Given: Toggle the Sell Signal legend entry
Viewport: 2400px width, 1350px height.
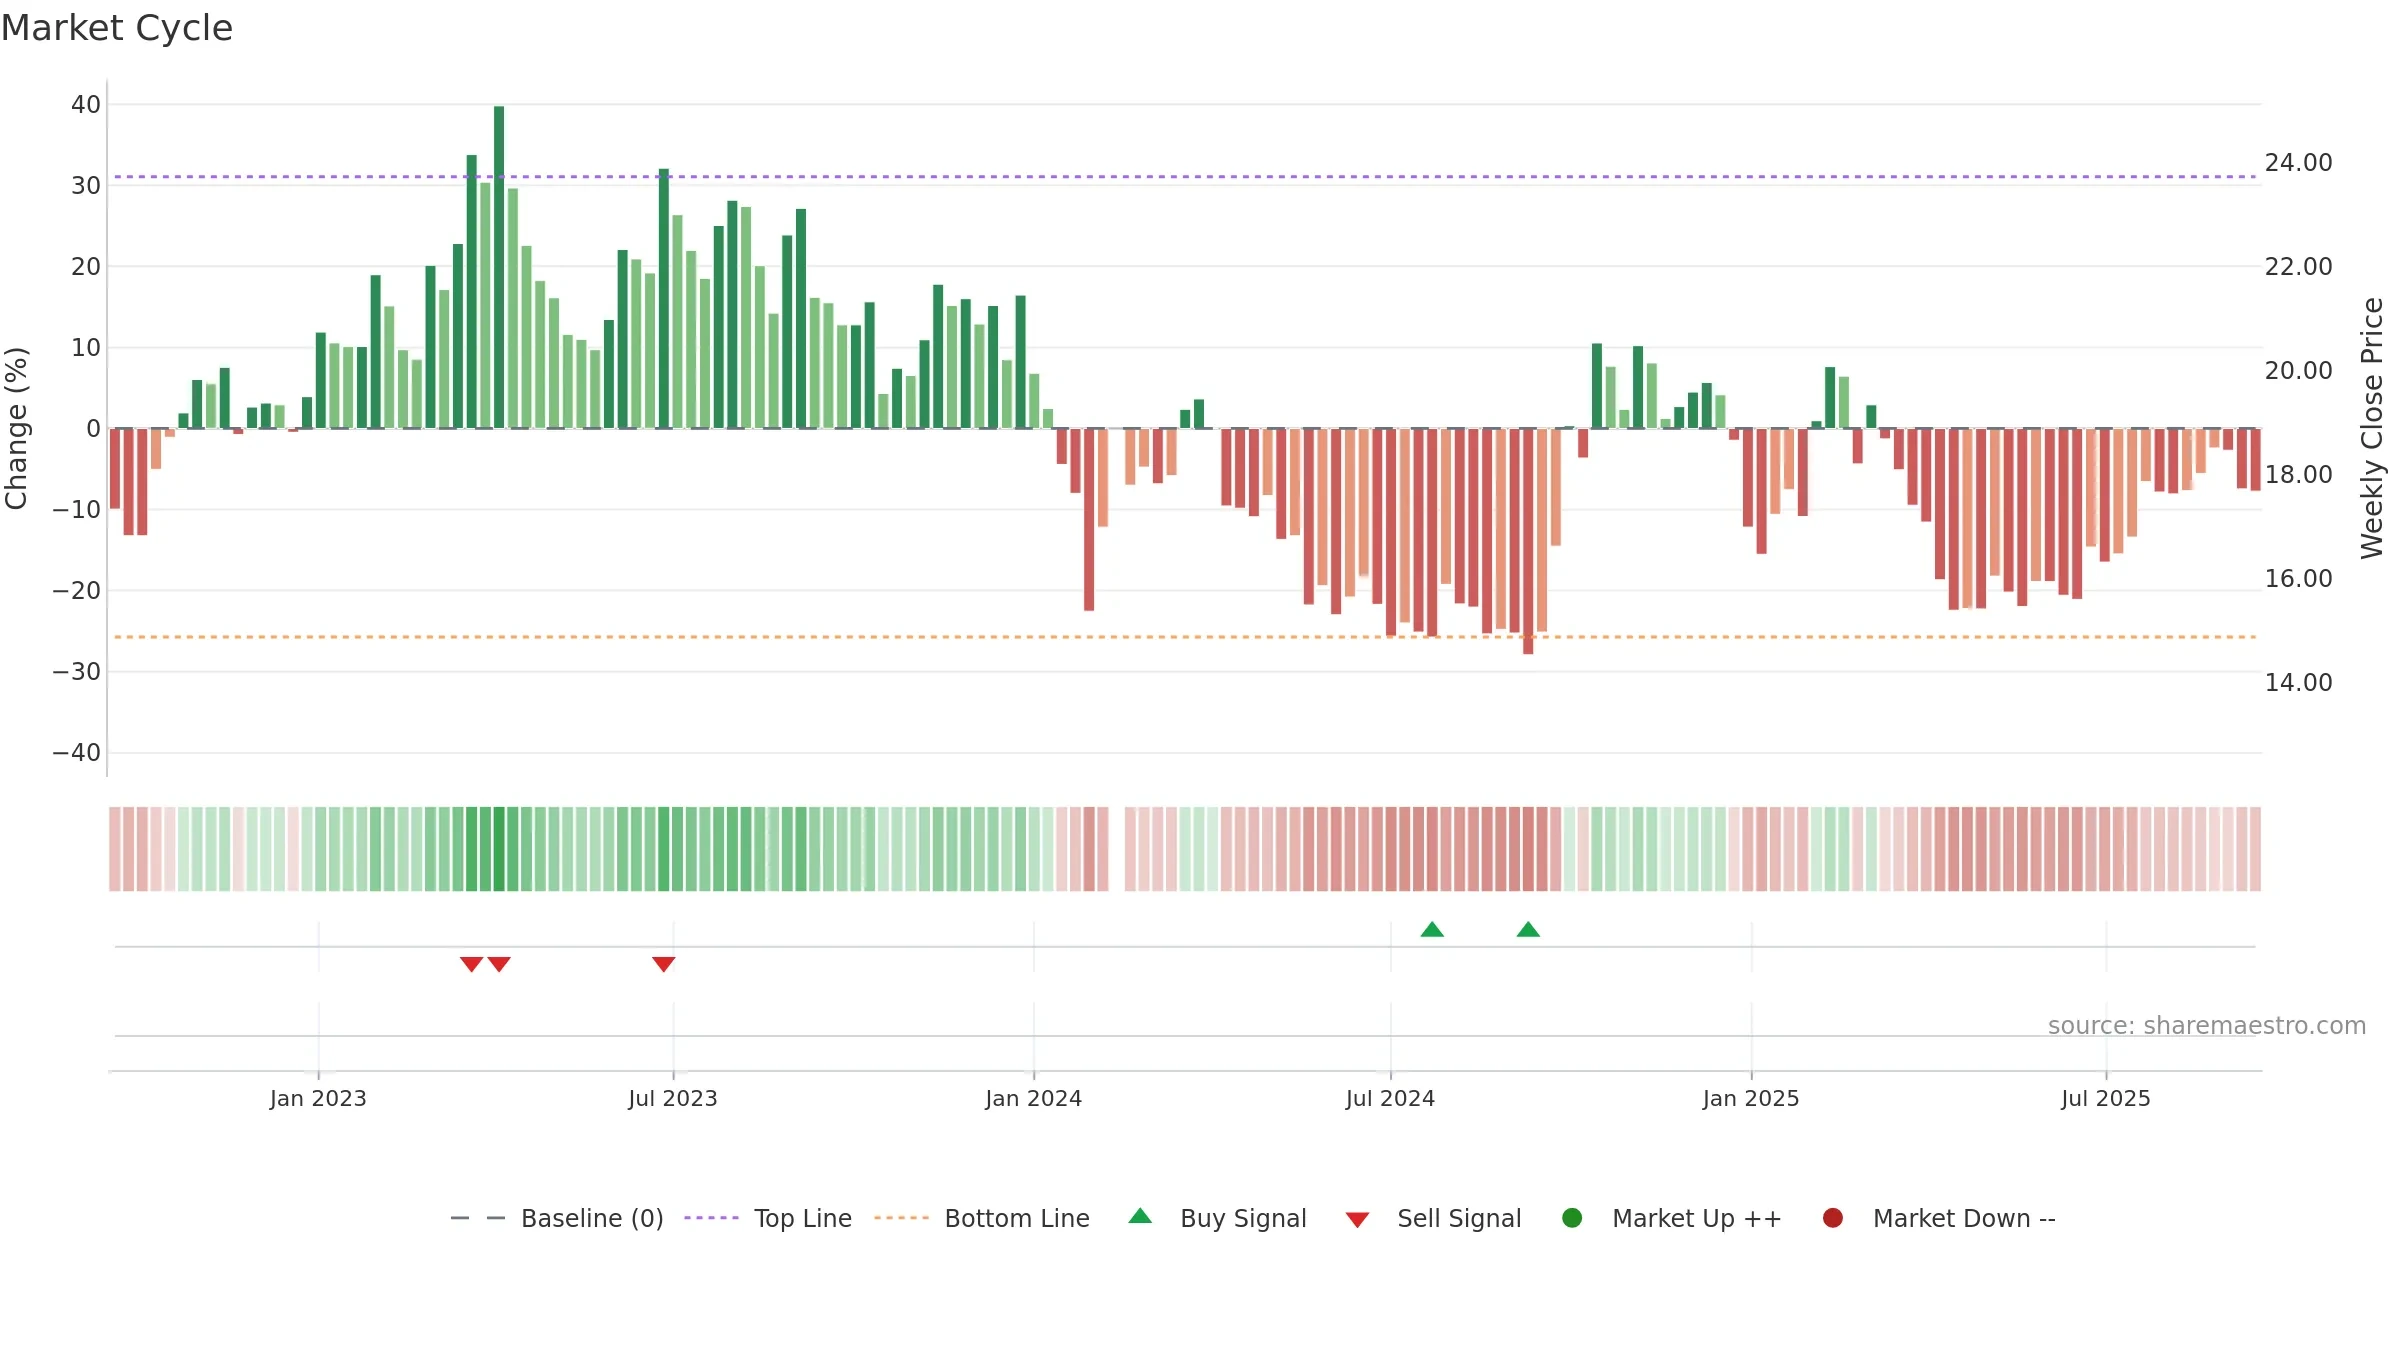Looking at the screenshot, I should pyautogui.click(x=1433, y=1218).
